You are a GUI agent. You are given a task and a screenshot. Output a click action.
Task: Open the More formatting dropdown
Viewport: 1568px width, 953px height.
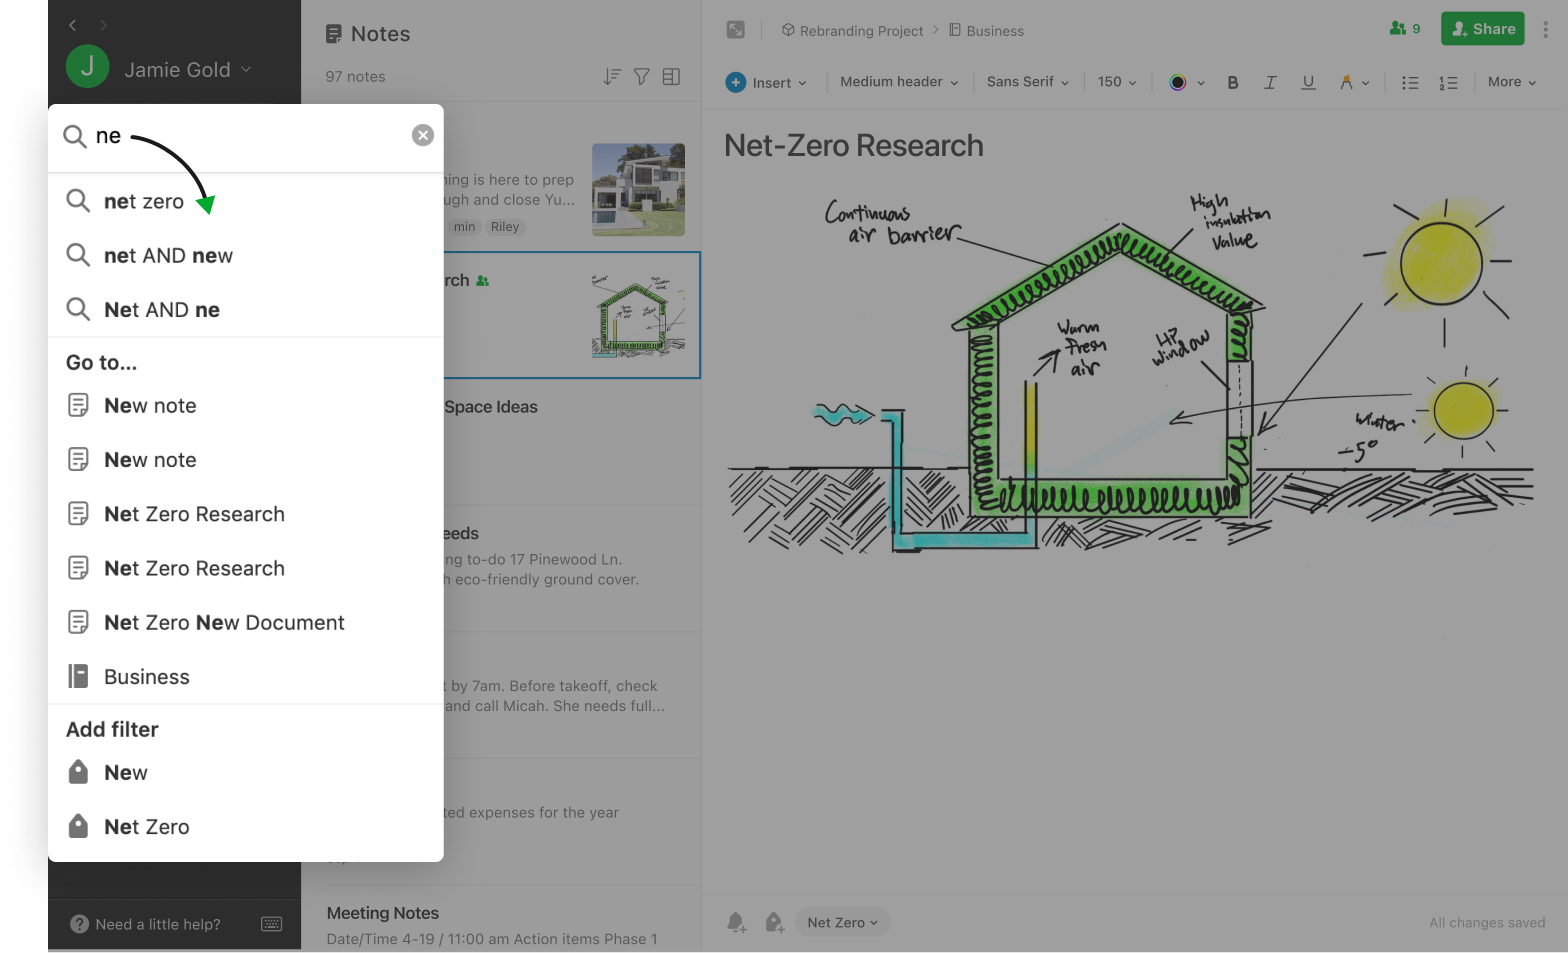pyautogui.click(x=1512, y=82)
